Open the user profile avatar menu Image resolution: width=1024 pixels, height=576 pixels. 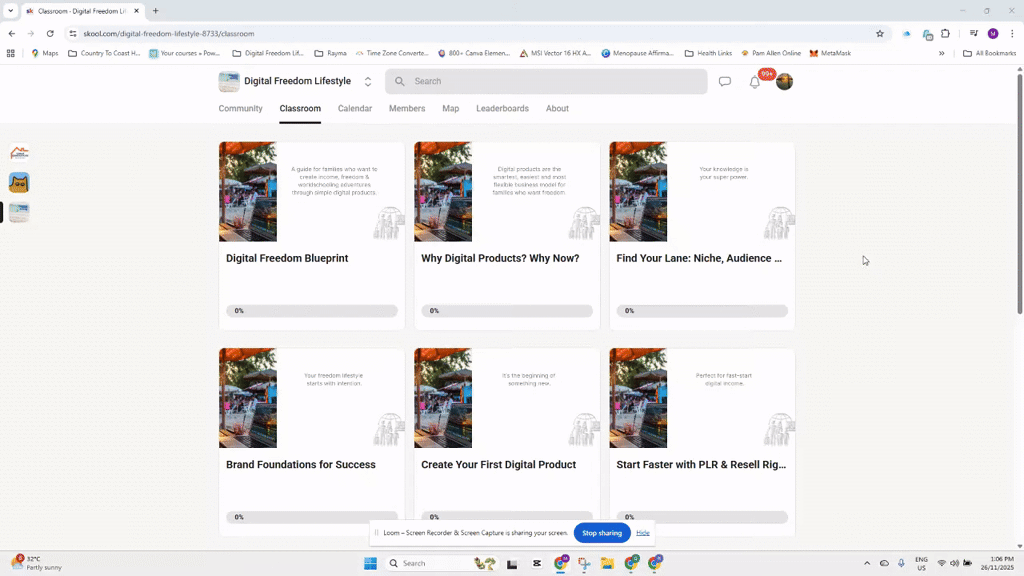point(785,82)
